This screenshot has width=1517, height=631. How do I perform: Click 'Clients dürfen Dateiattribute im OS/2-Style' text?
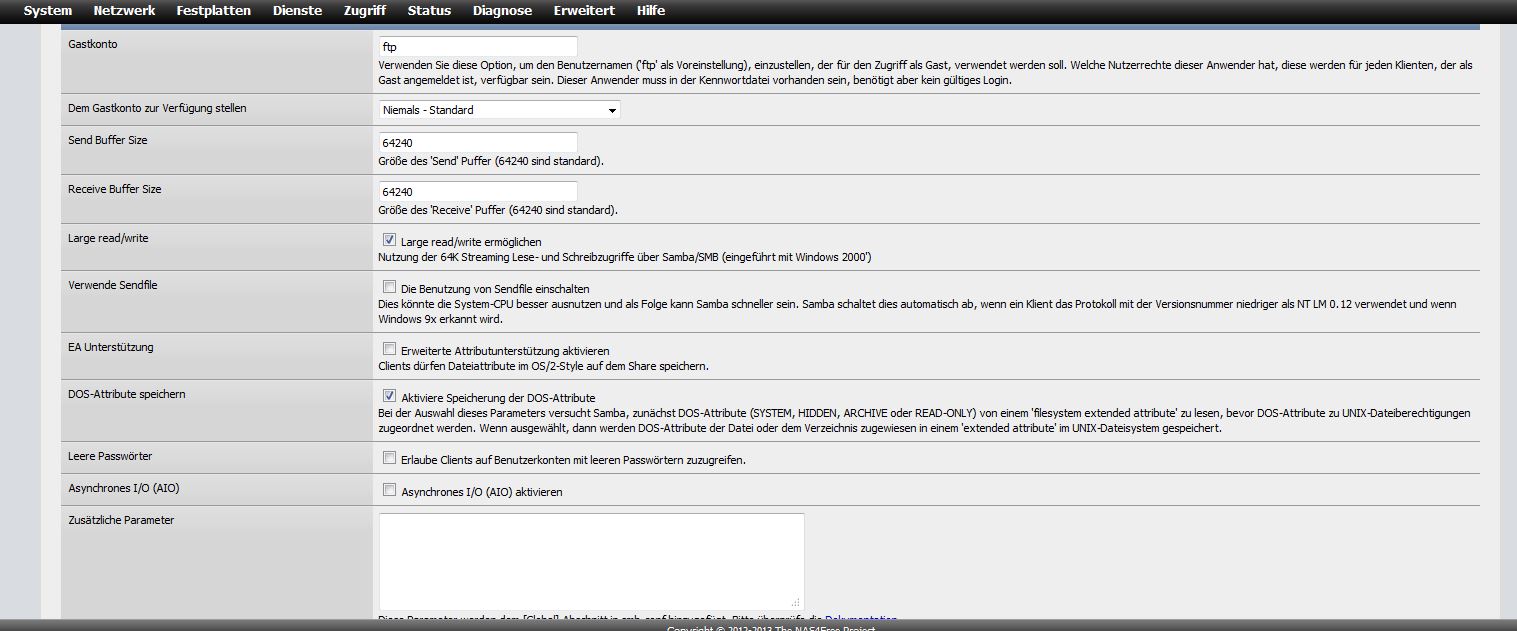(543, 367)
